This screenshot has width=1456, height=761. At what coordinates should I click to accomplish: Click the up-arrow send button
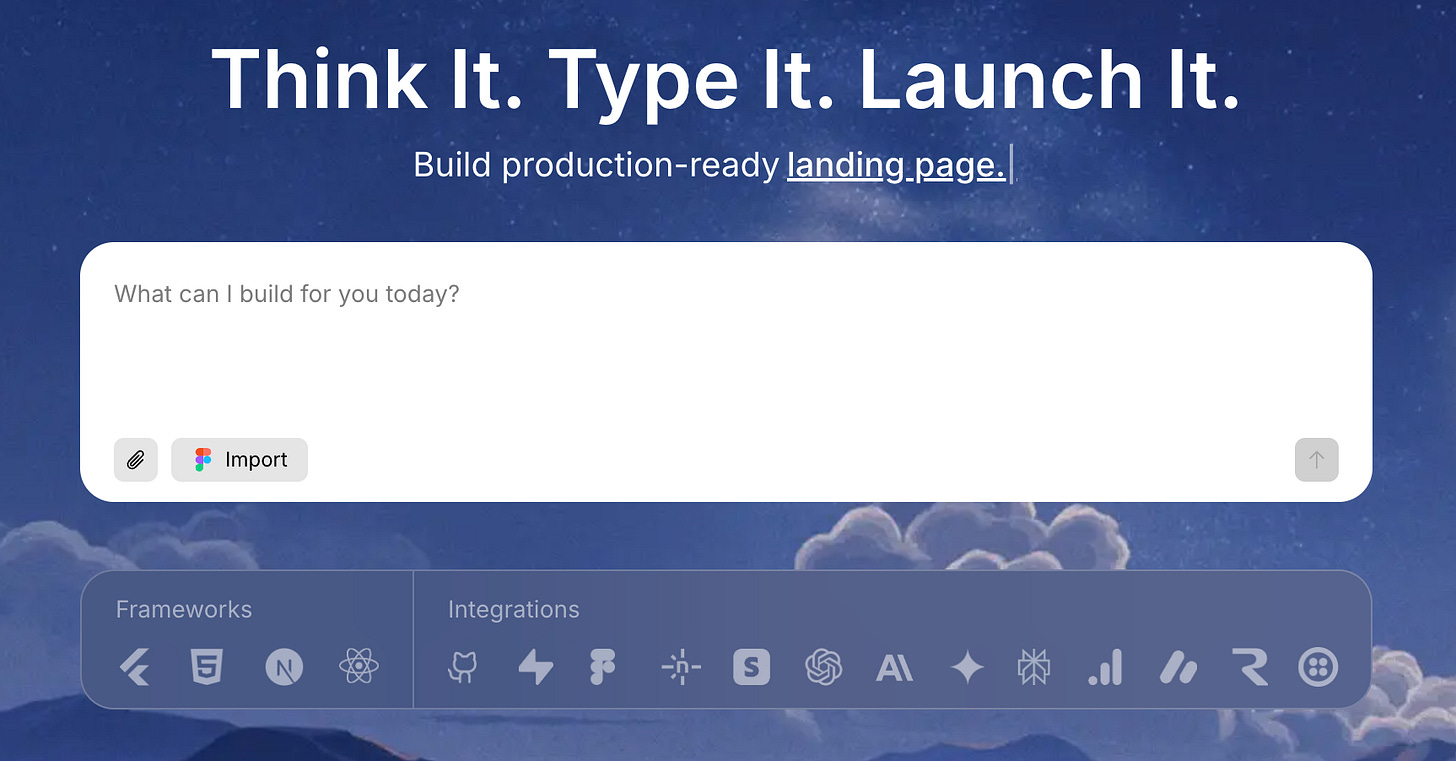click(1317, 460)
